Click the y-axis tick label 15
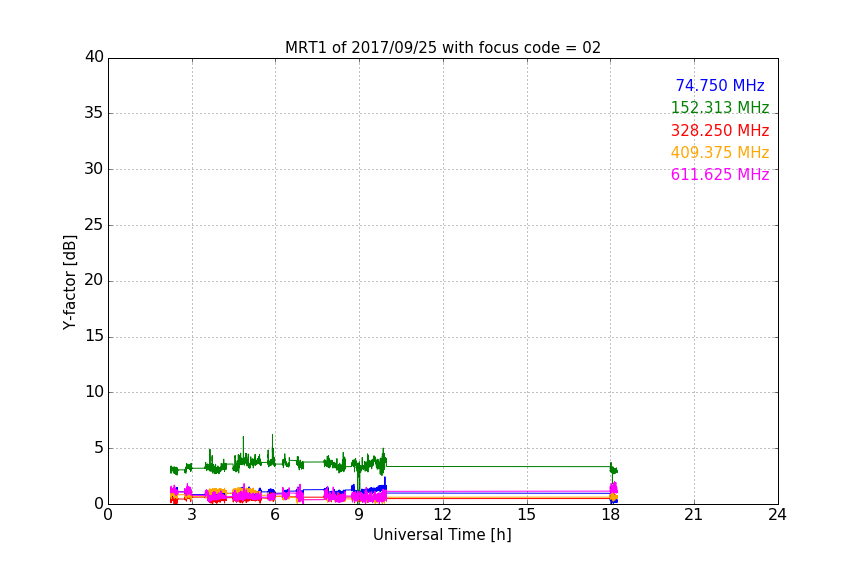This screenshot has height=576, width=864. tap(94, 336)
